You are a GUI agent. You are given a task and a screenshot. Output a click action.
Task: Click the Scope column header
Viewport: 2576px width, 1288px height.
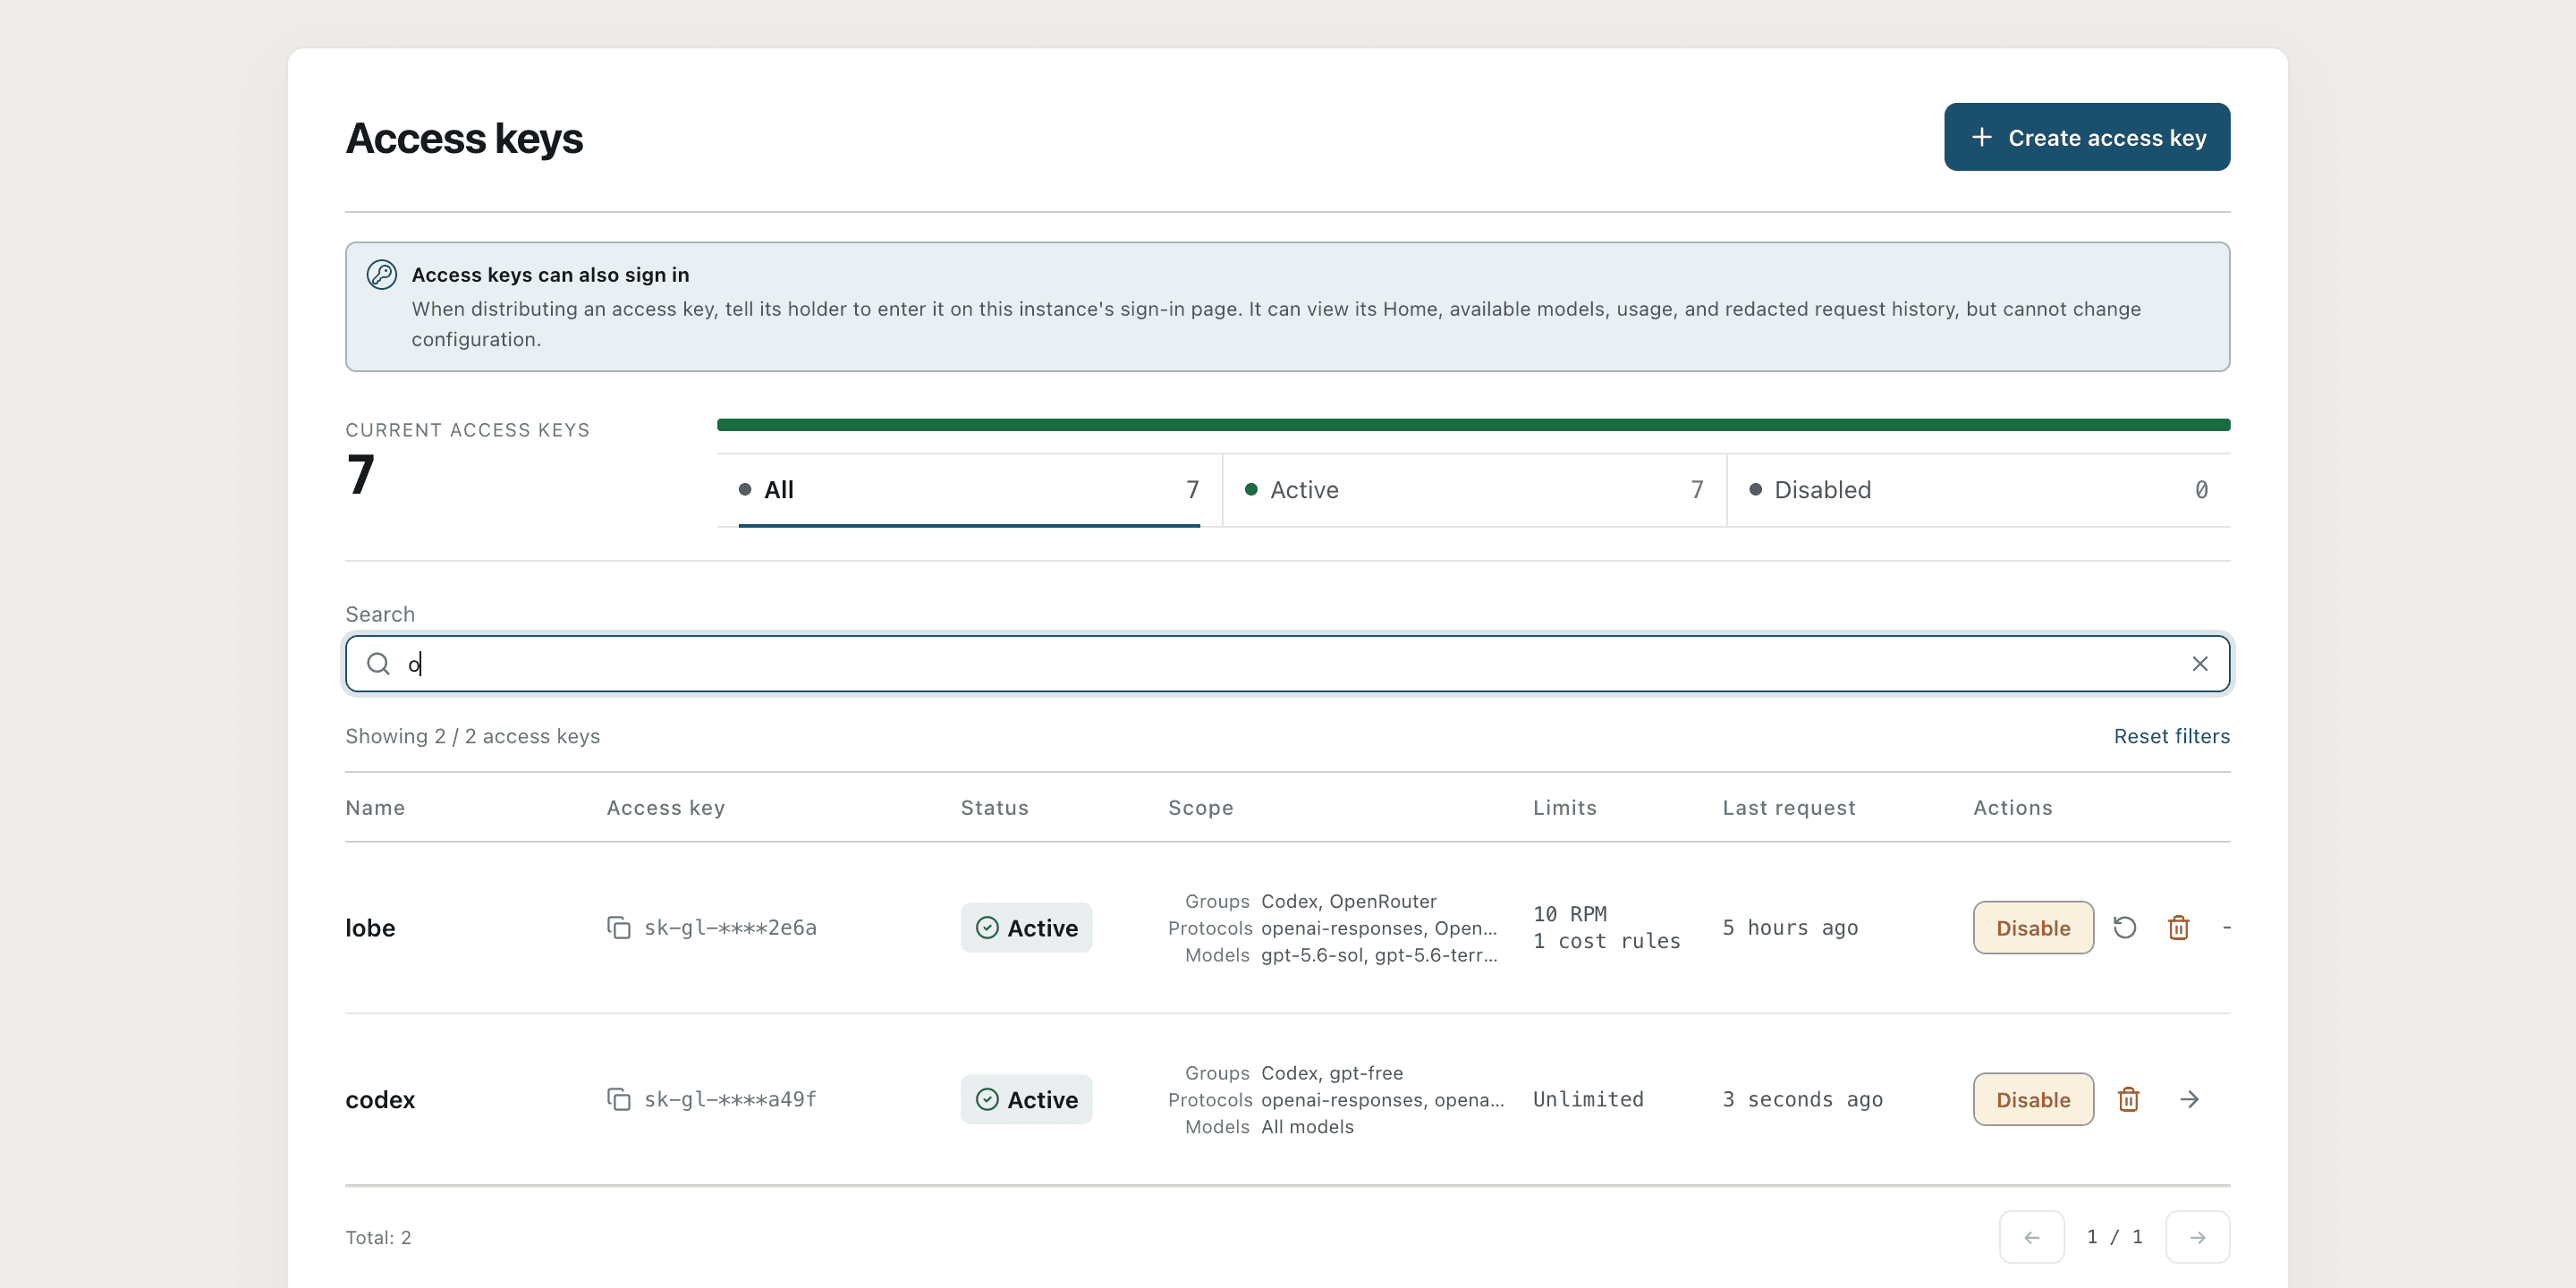pos(1200,808)
